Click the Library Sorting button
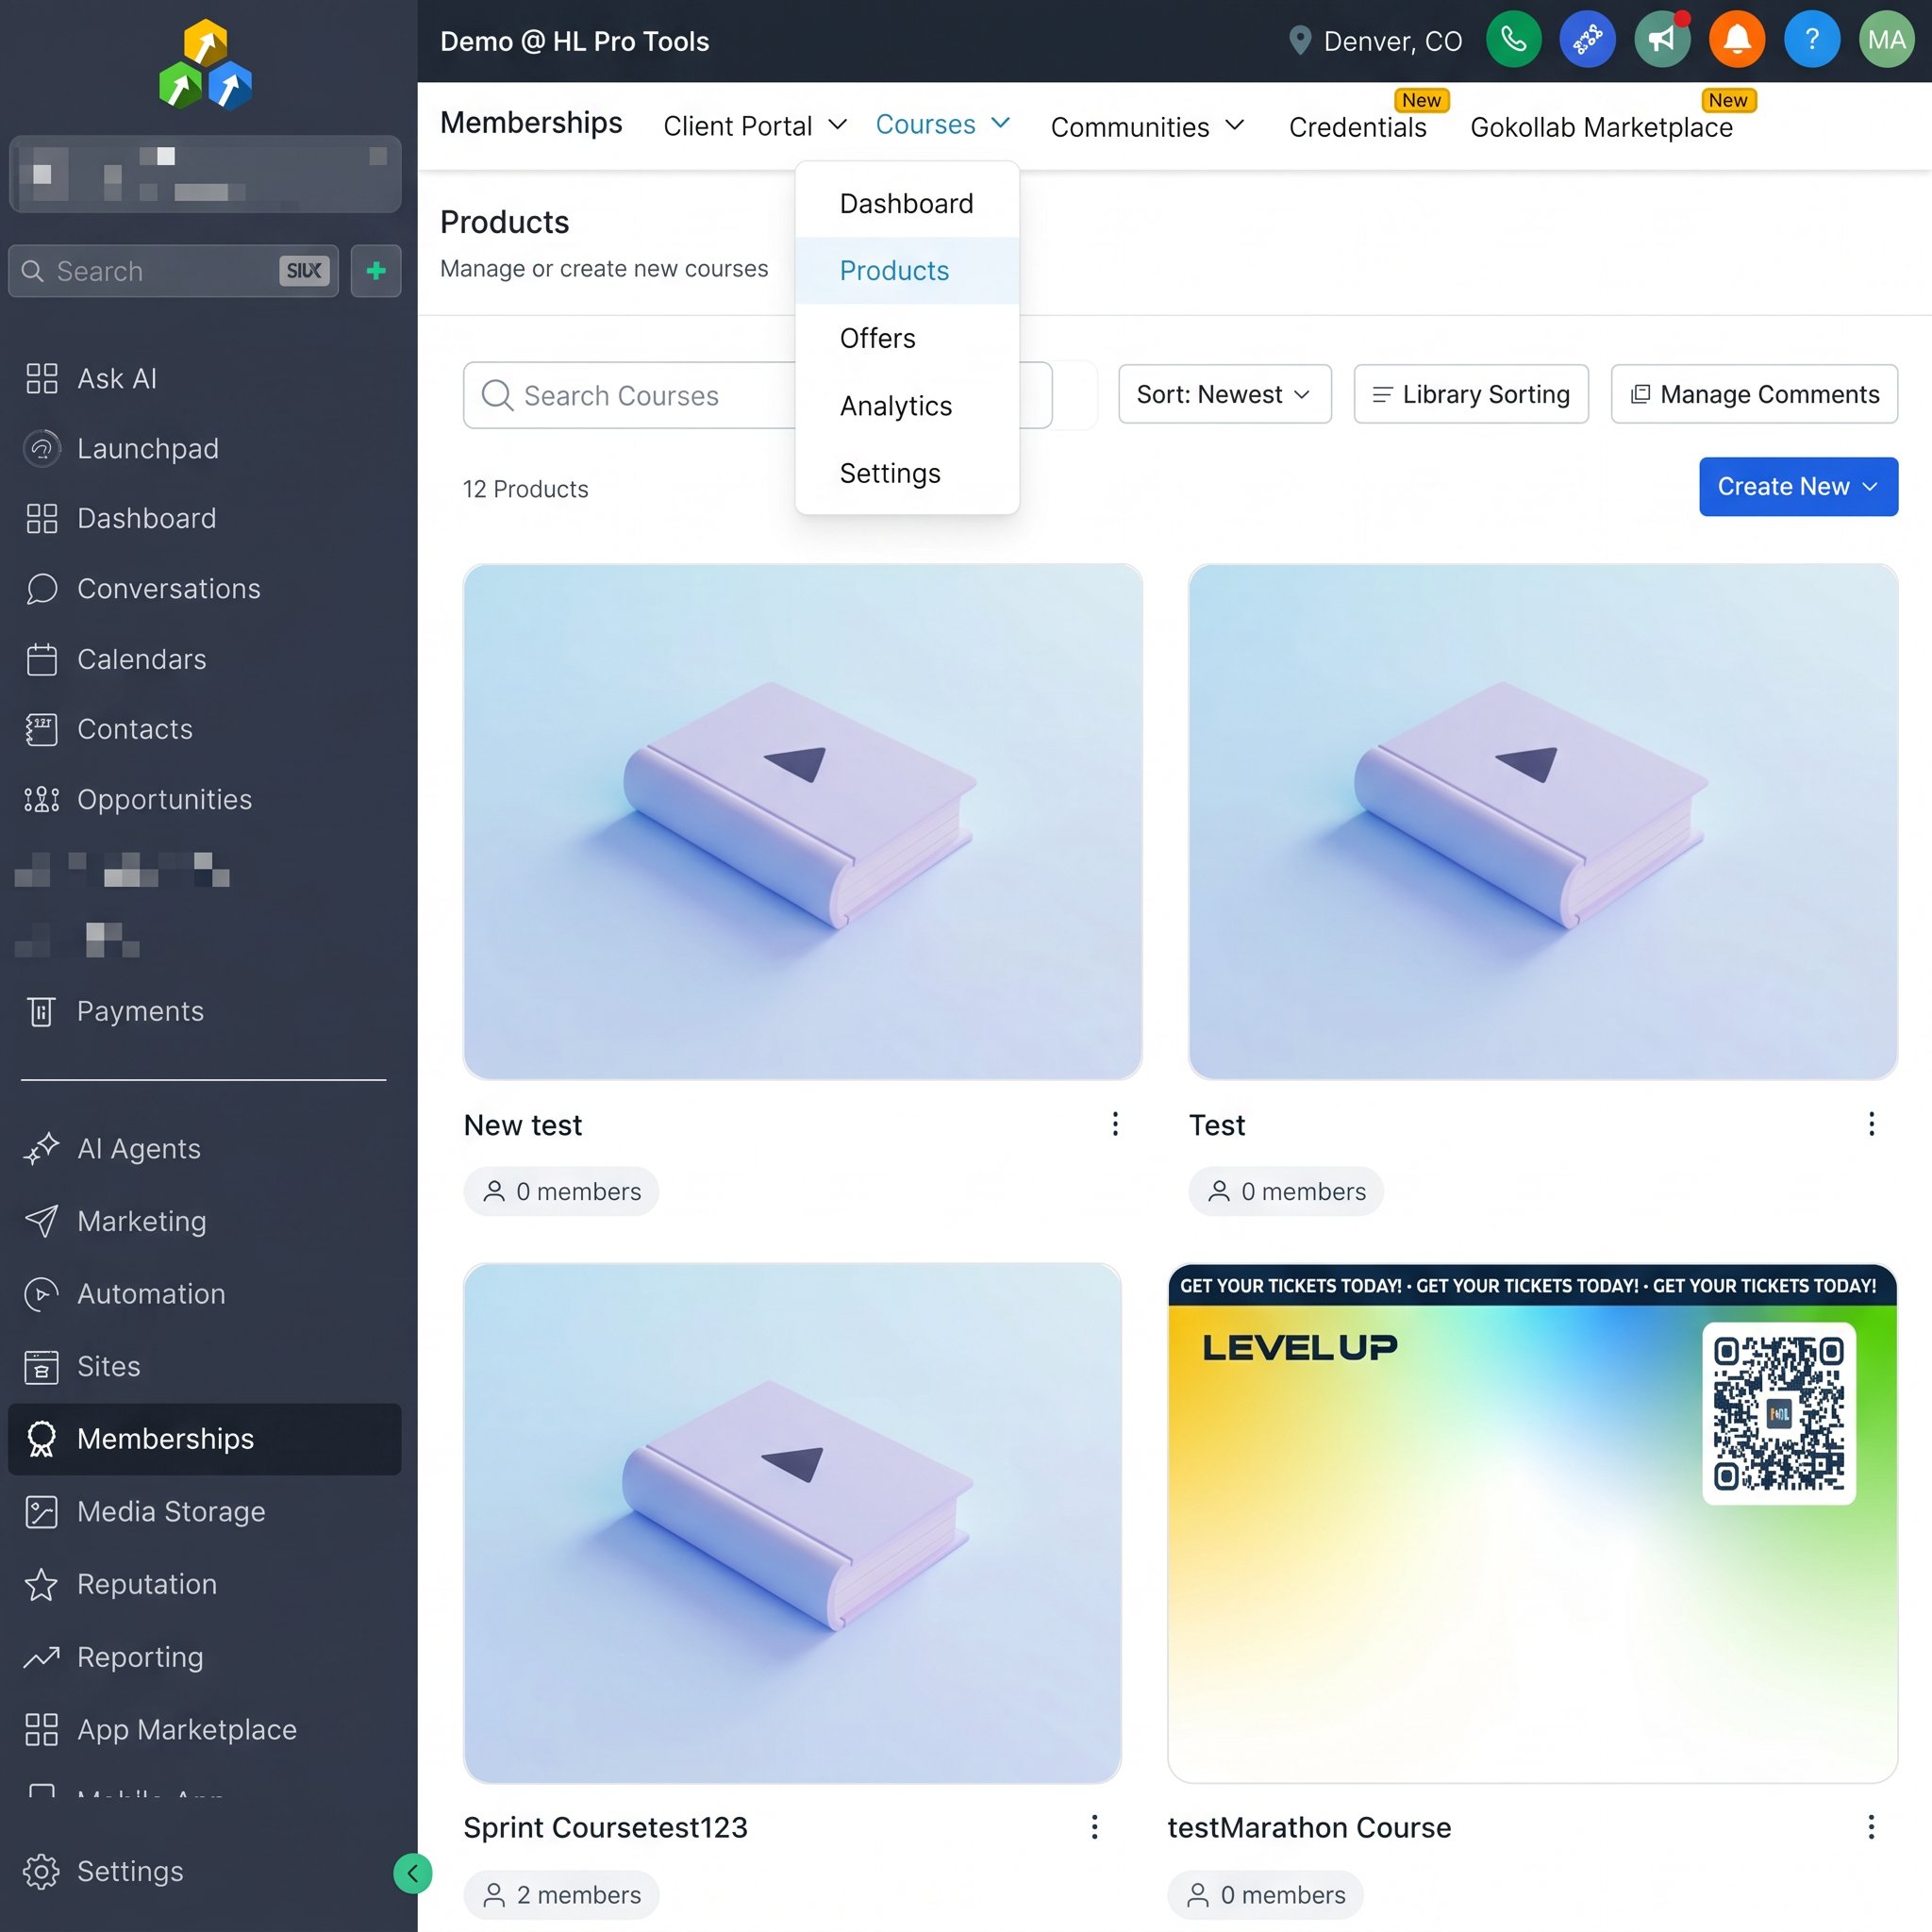This screenshot has width=1932, height=1932. pyautogui.click(x=1471, y=394)
